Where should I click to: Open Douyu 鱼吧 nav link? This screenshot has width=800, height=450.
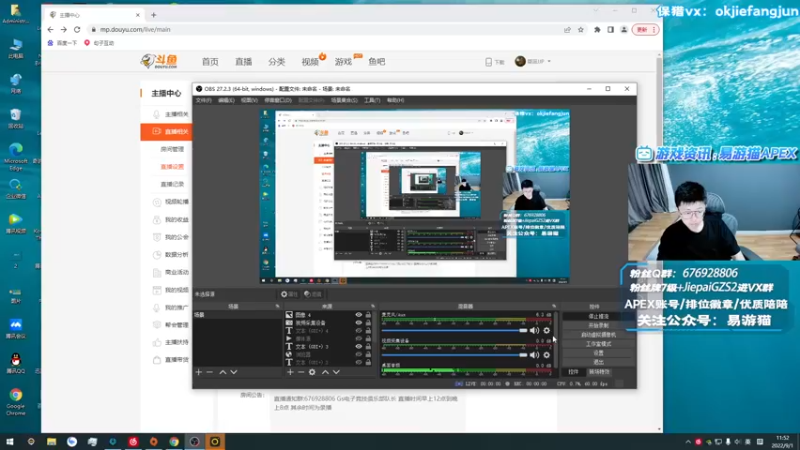377,62
